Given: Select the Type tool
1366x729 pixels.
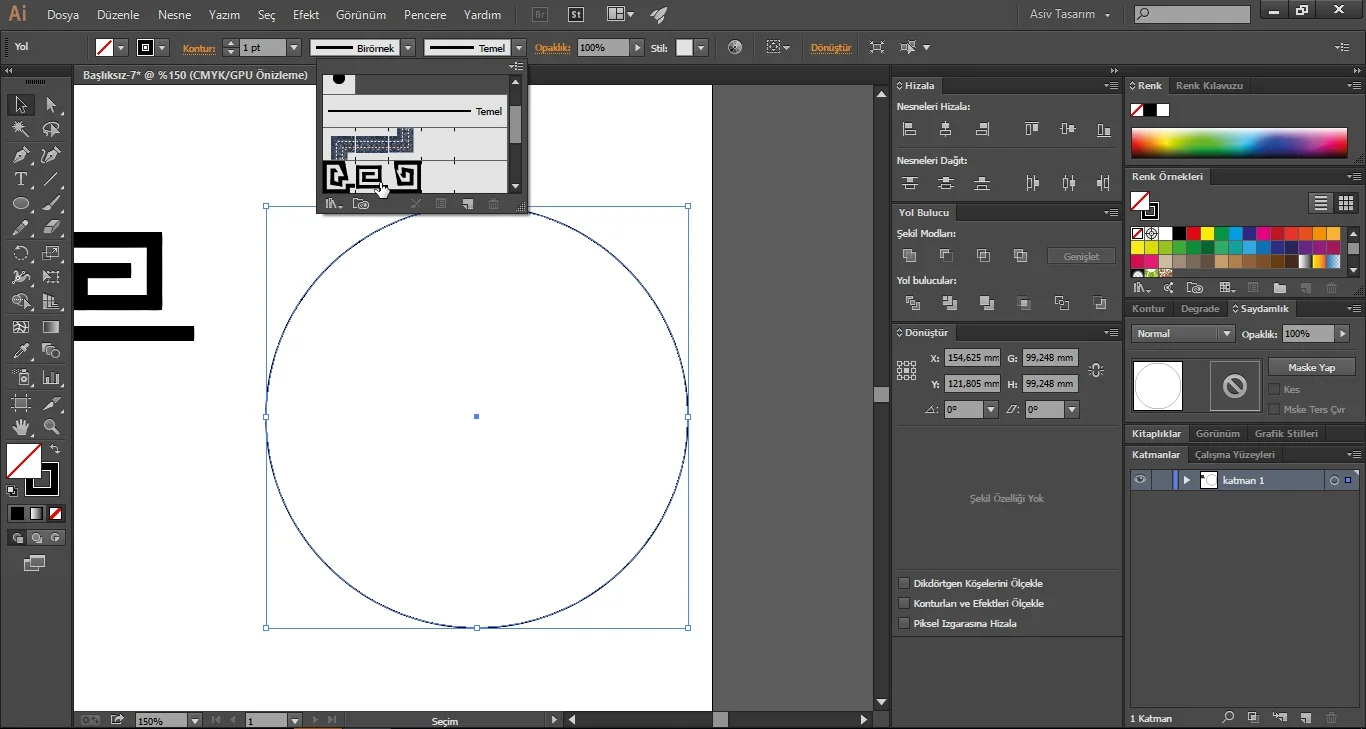Looking at the screenshot, I should point(20,180).
